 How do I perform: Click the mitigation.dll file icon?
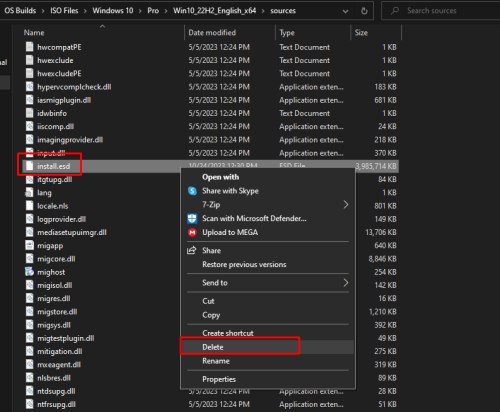coord(30,351)
